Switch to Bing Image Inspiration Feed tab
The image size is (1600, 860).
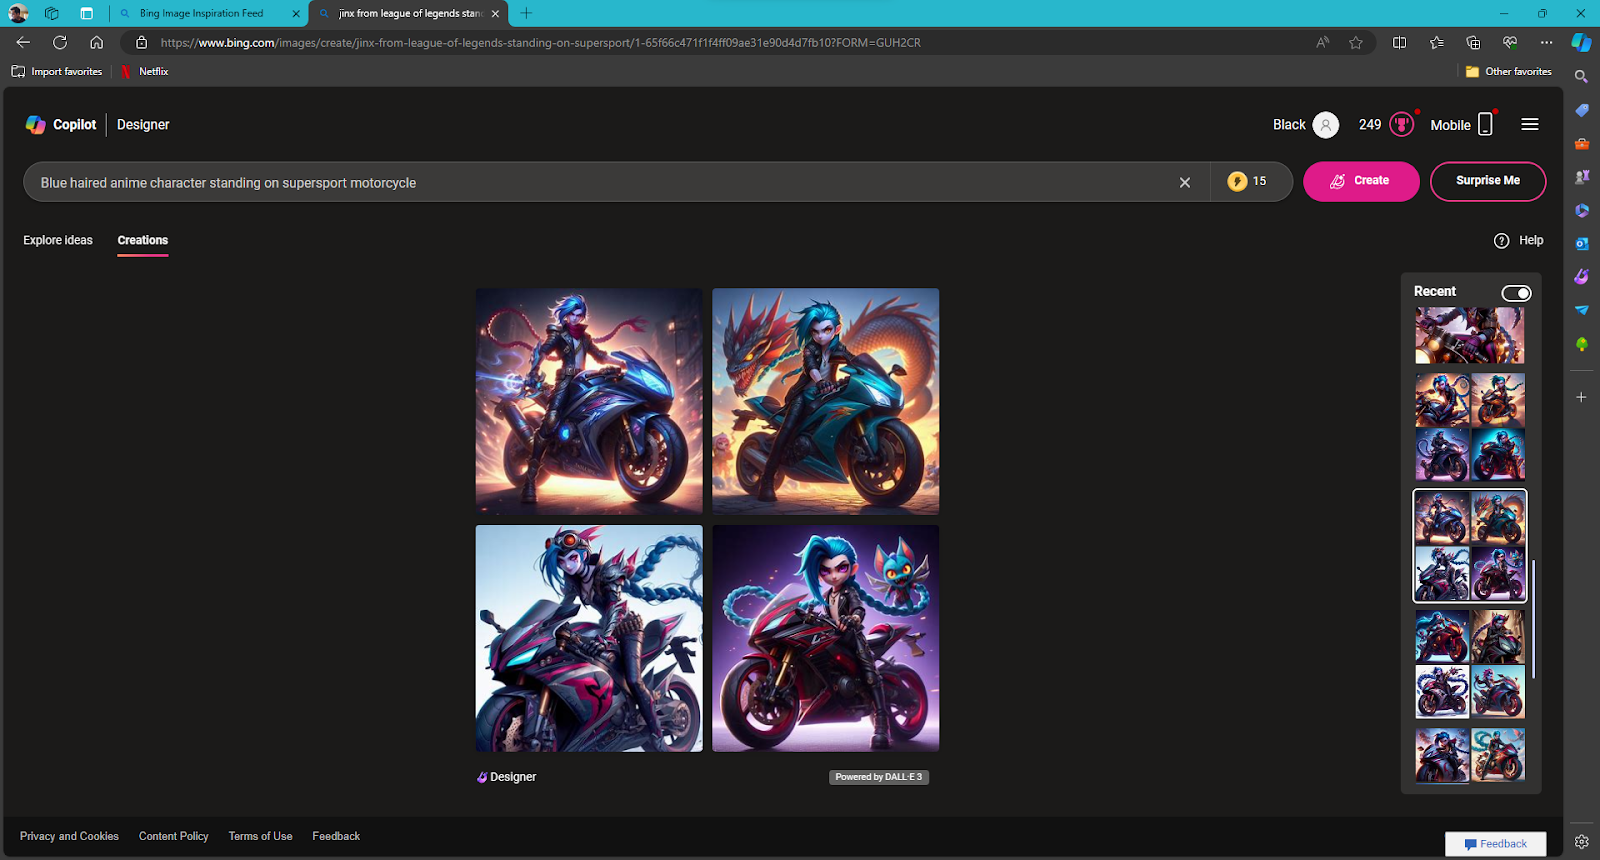click(208, 14)
